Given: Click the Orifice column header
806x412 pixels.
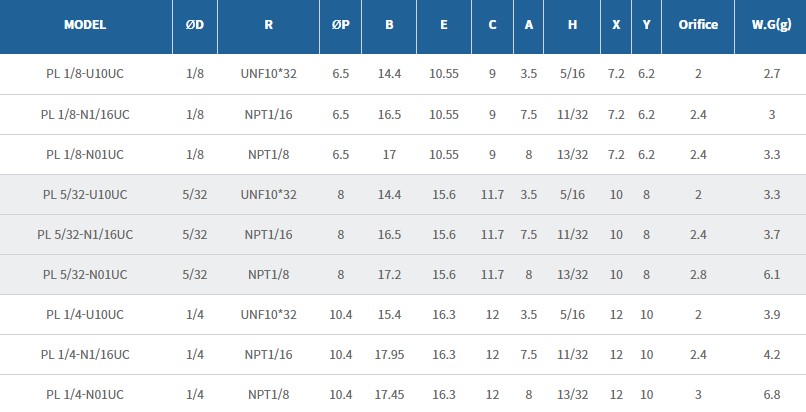Looking at the screenshot, I should pos(697,25).
